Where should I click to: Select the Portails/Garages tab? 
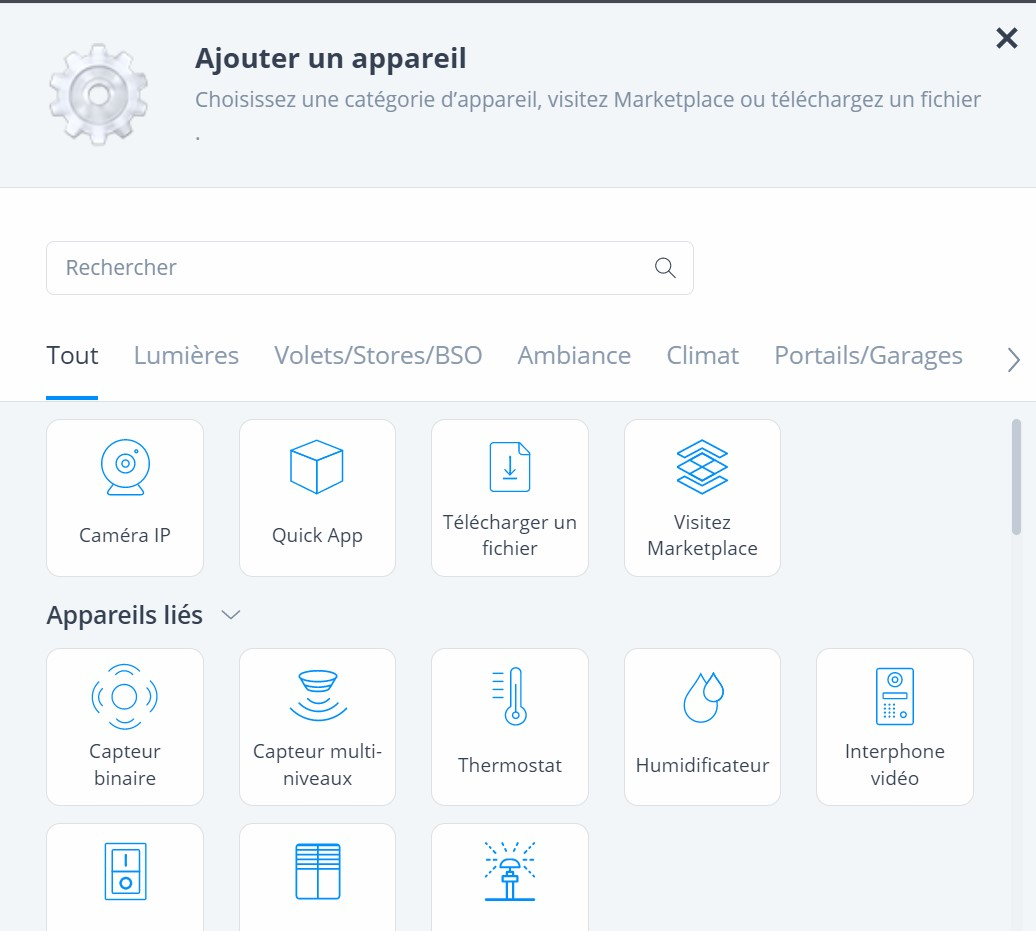(868, 356)
